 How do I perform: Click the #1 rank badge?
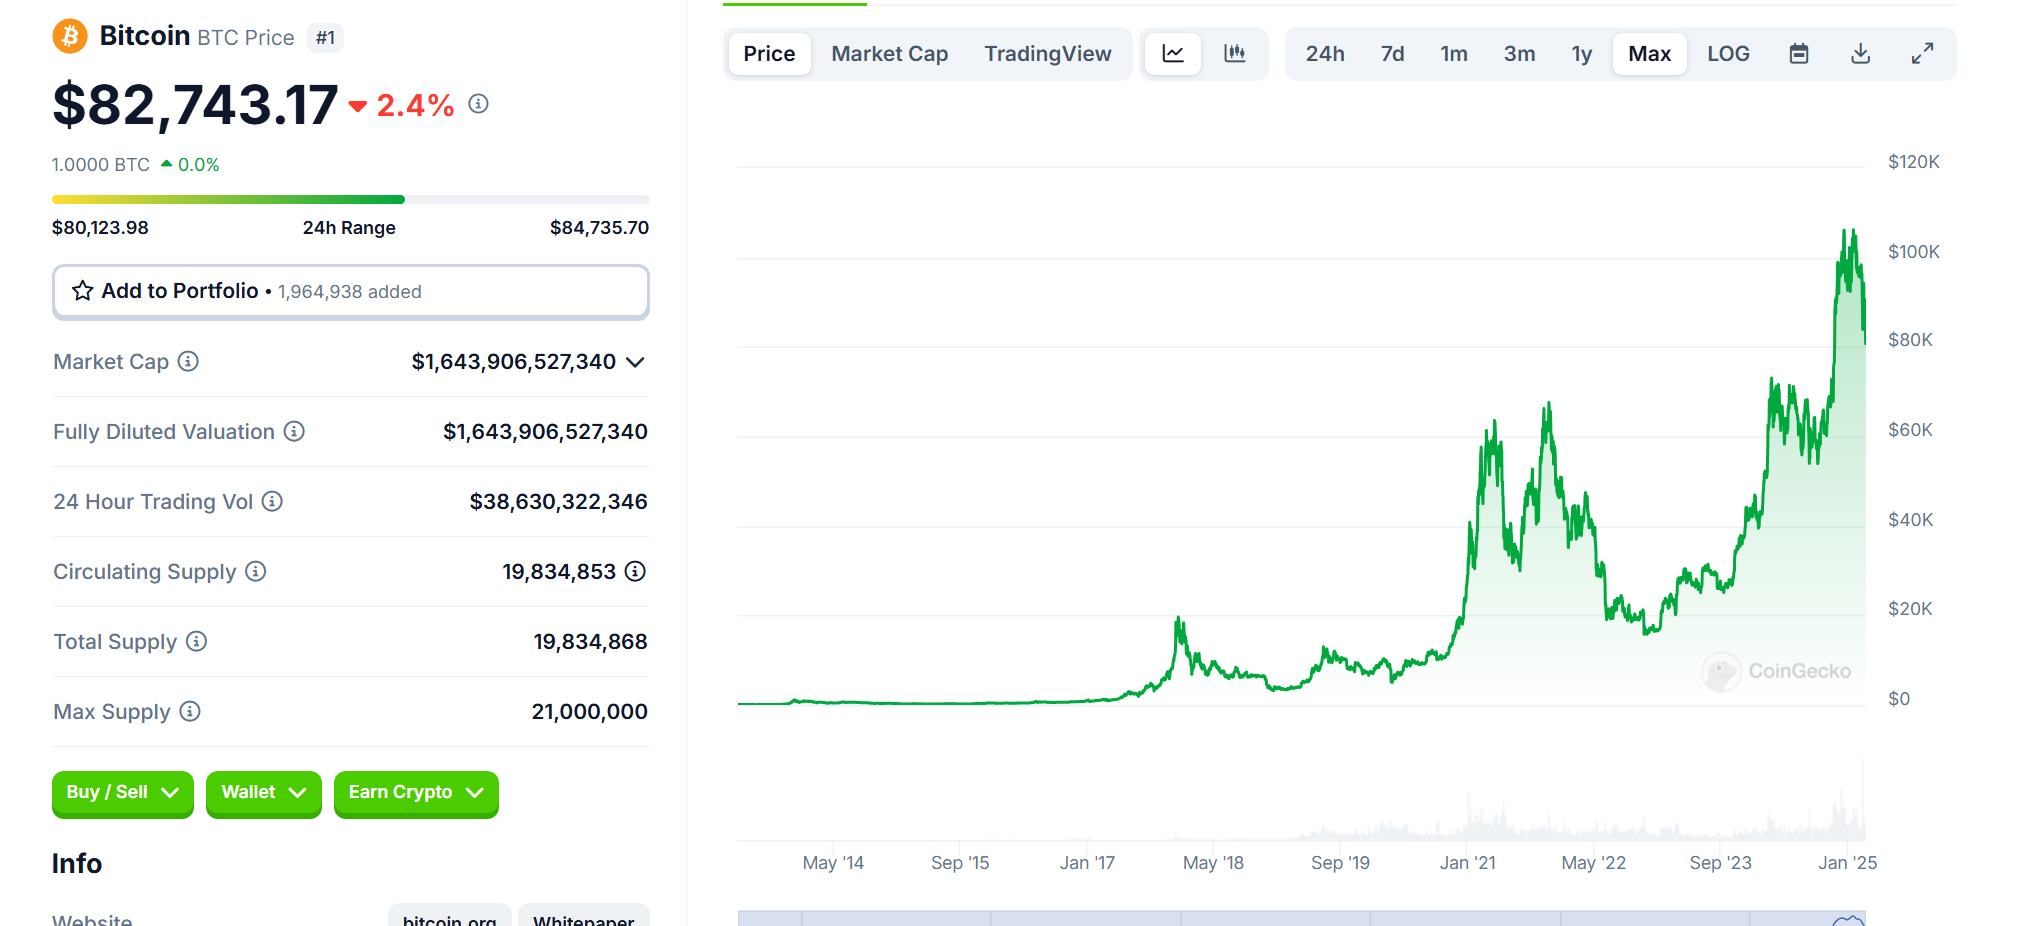(325, 38)
